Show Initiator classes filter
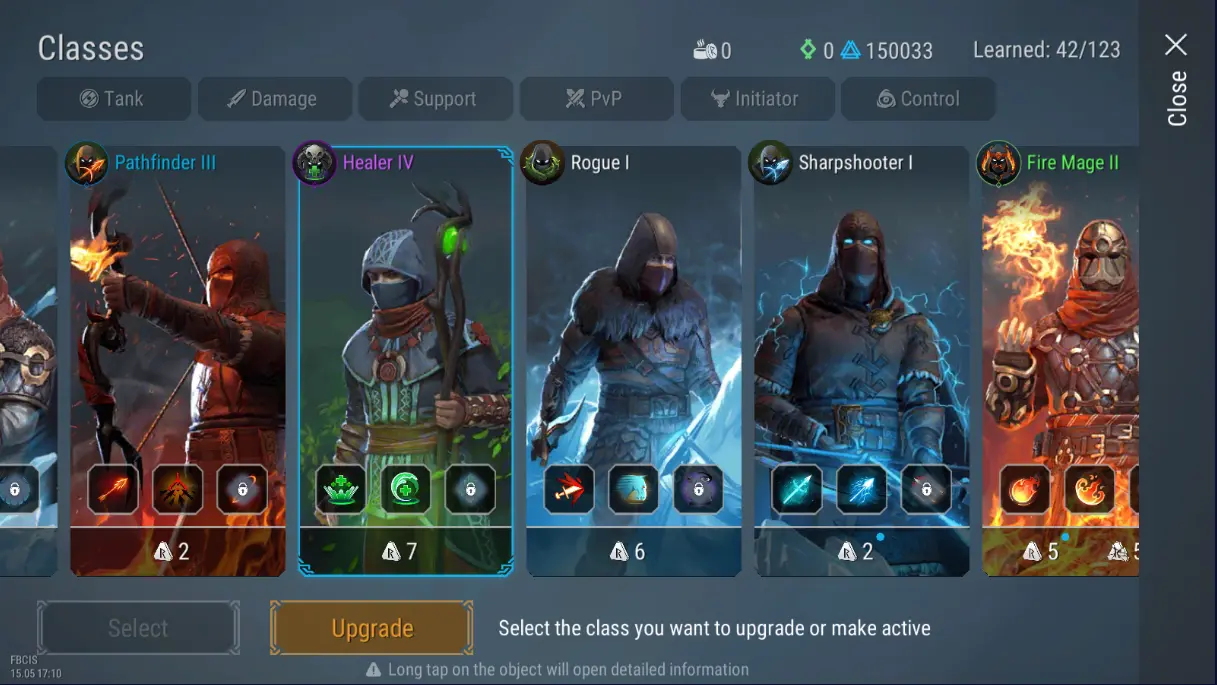1217x685 pixels. pyautogui.click(x=758, y=99)
